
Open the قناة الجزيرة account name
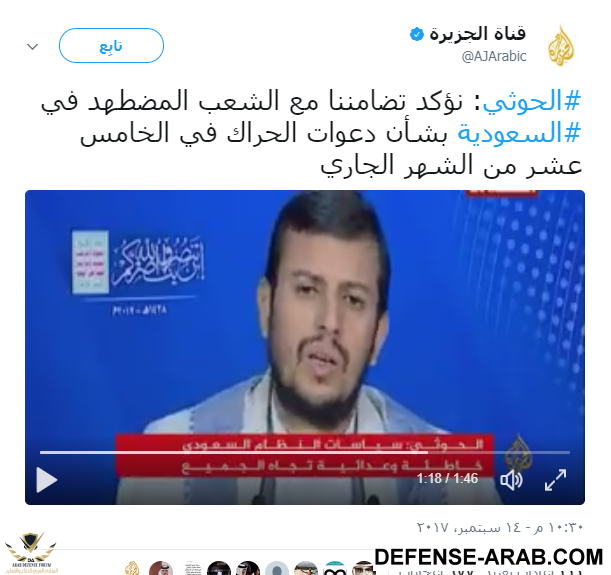pyautogui.click(x=477, y=34)
